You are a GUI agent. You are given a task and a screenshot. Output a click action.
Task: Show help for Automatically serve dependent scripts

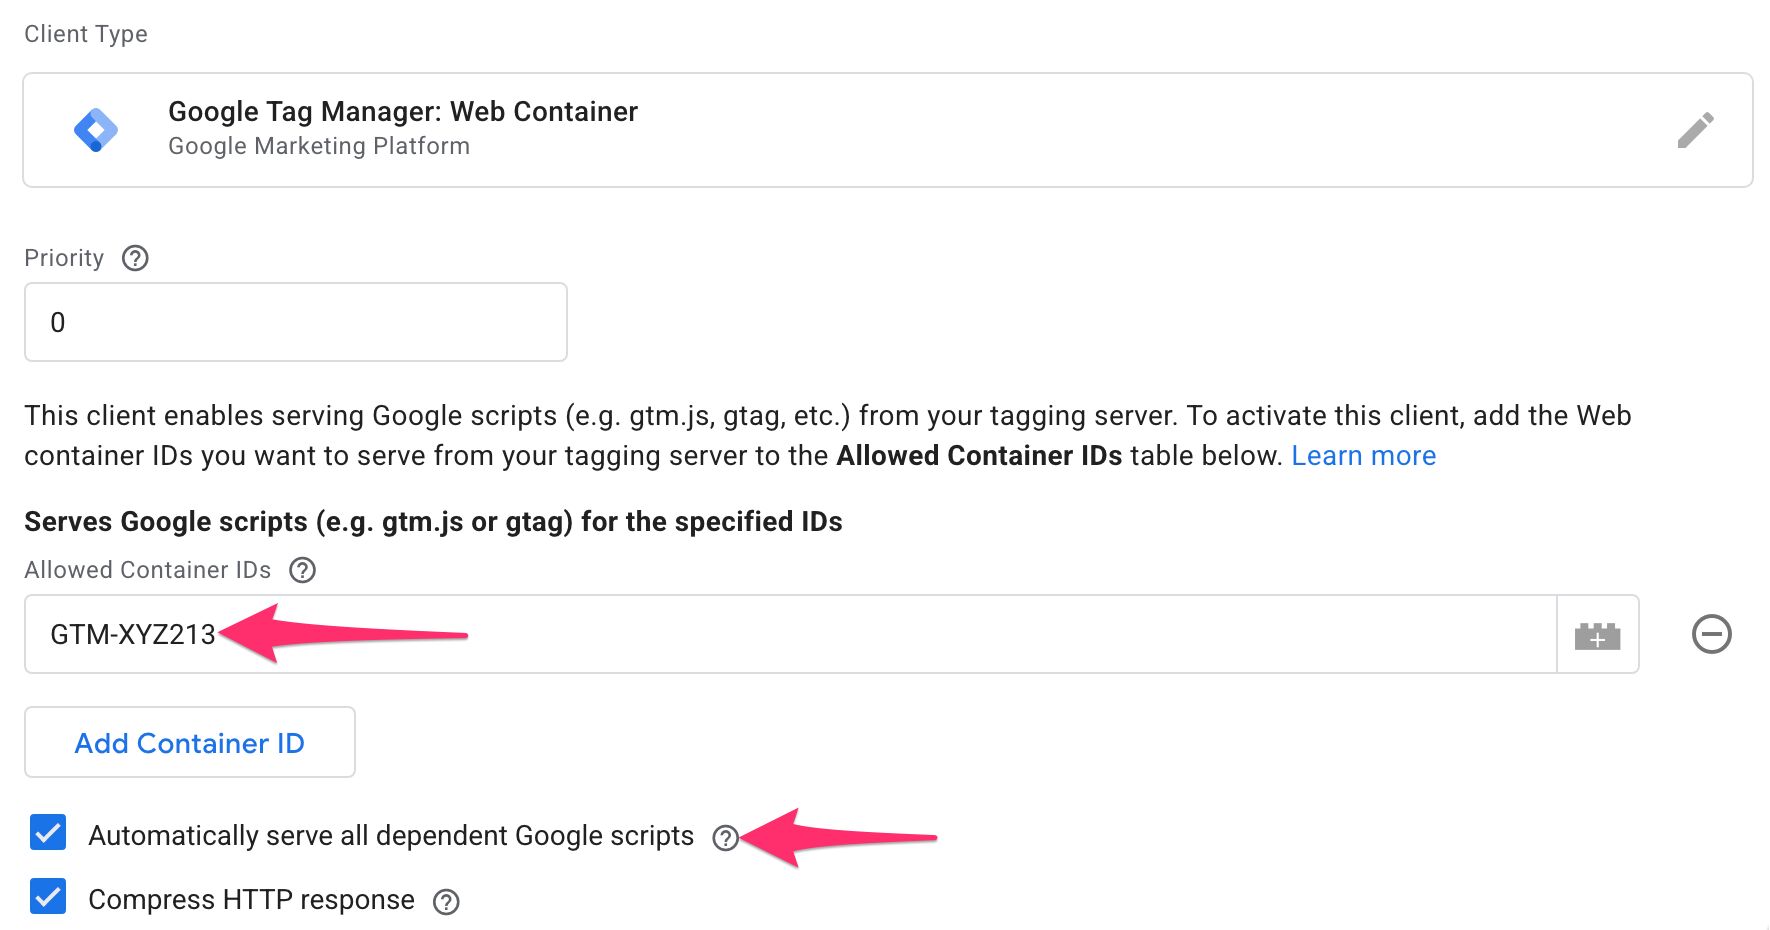click(x=725, y=838)
